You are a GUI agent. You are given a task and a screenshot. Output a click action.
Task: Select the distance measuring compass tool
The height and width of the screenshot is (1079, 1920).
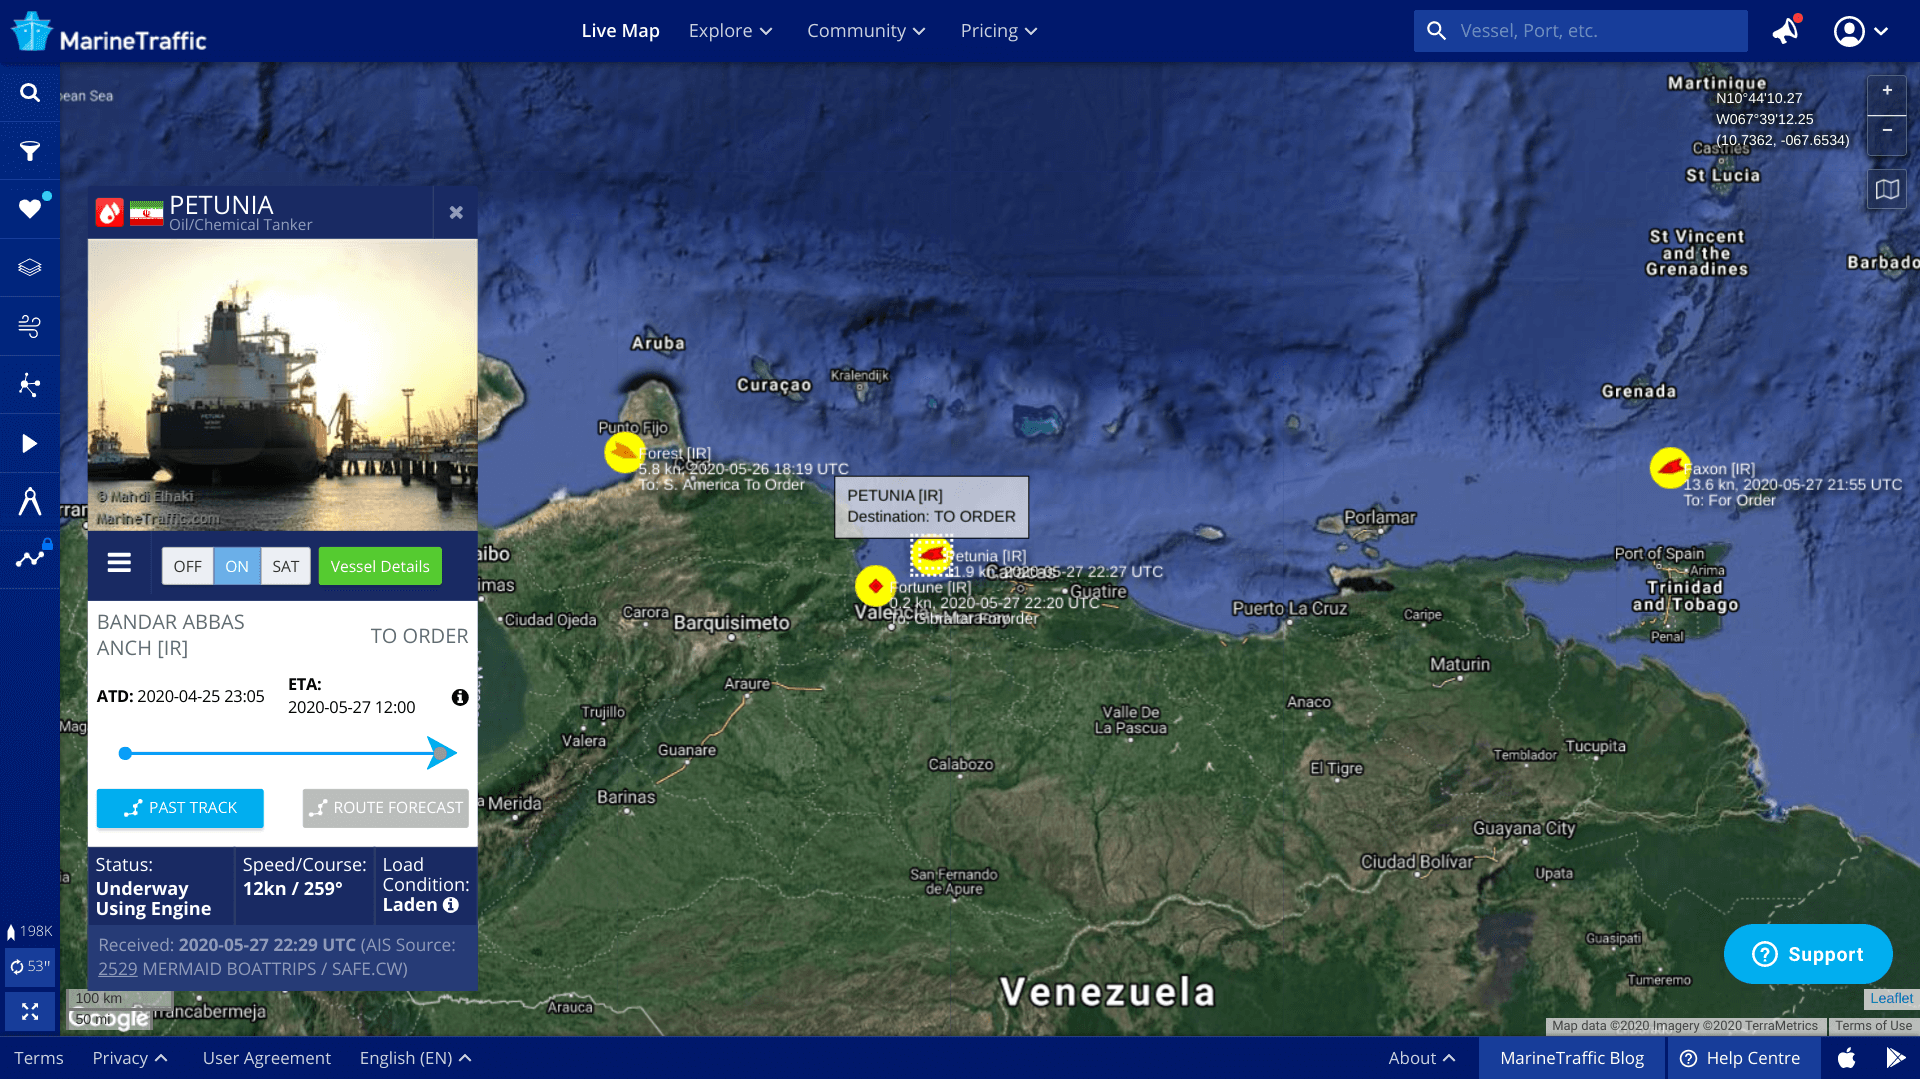[30, 501]
